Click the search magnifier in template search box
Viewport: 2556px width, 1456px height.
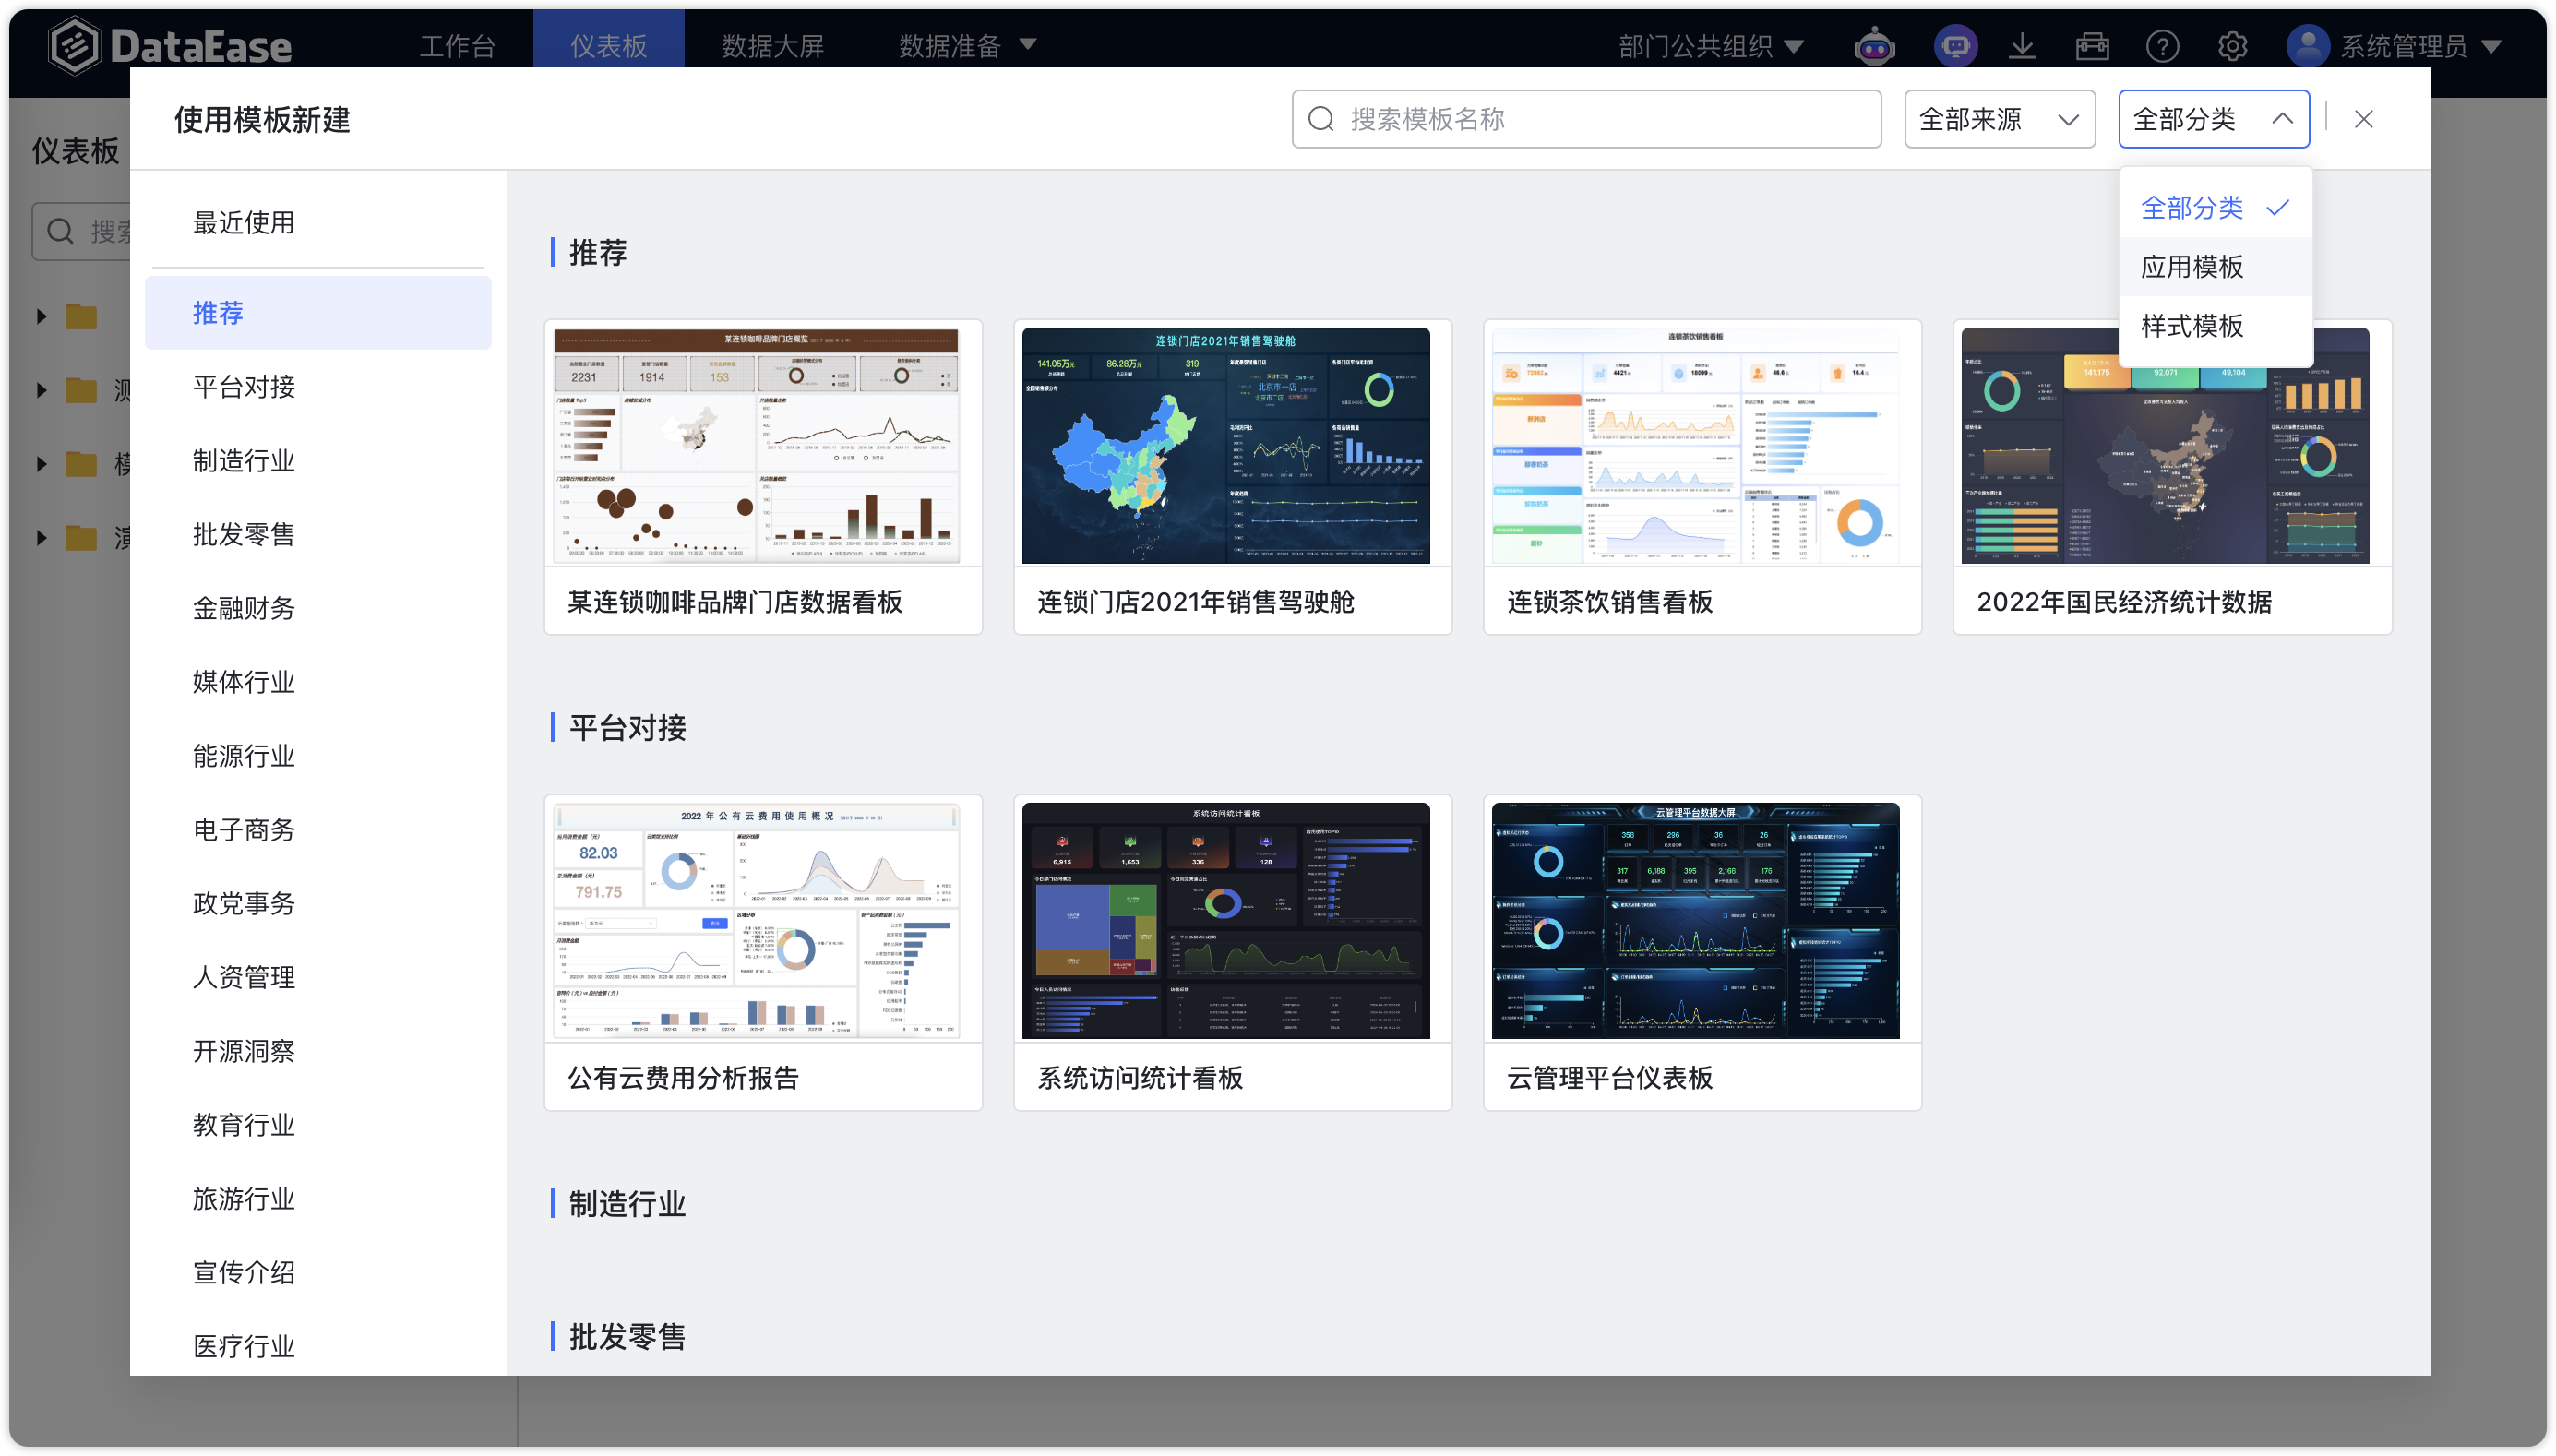pos(1321,119)
